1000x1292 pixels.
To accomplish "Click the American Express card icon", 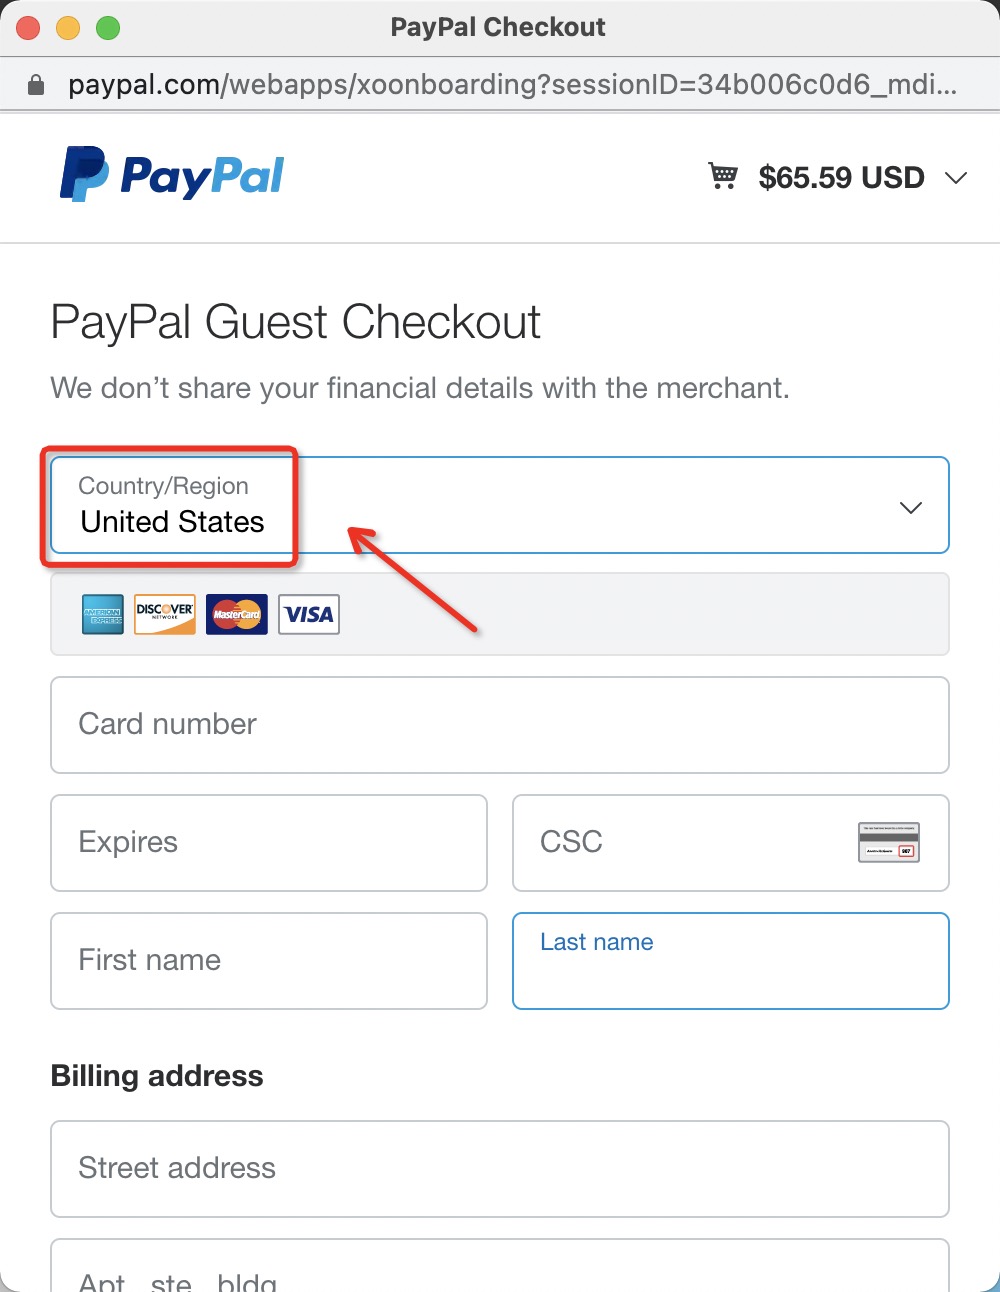I will tap(103, 614).
